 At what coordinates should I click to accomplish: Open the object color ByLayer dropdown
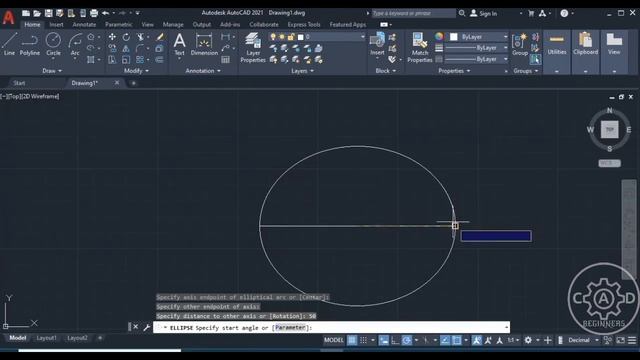478,37
